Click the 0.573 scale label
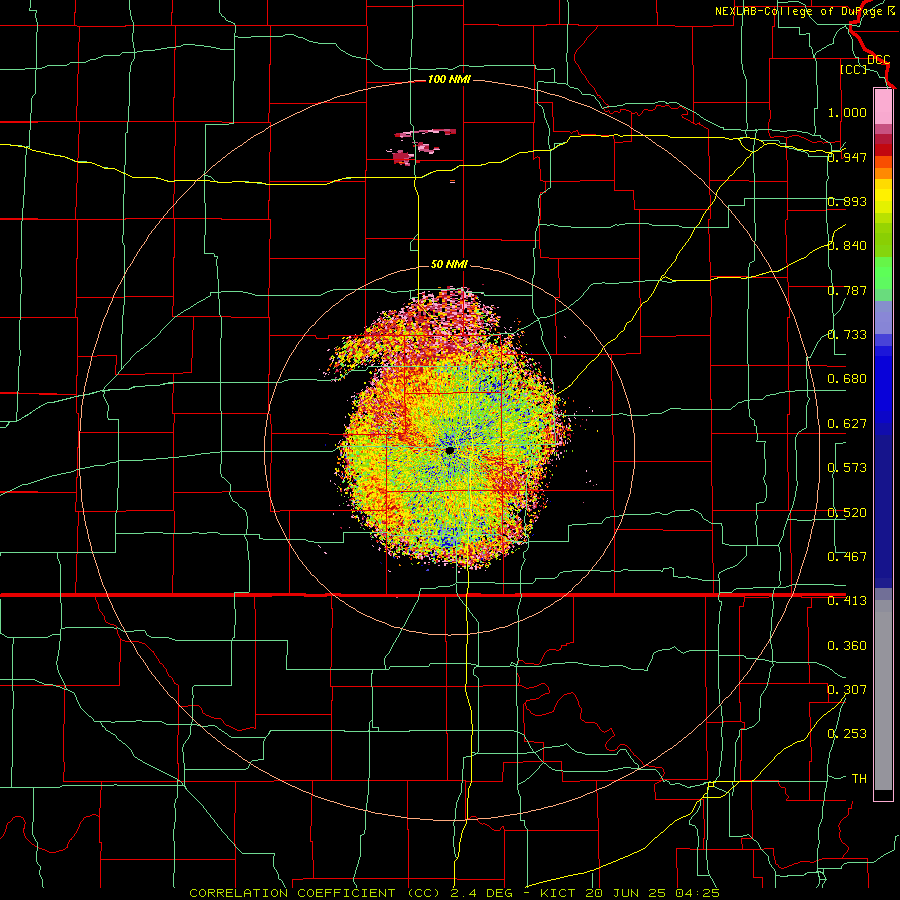Viewport: 900px width, 900px height. [x=847, y=468]
